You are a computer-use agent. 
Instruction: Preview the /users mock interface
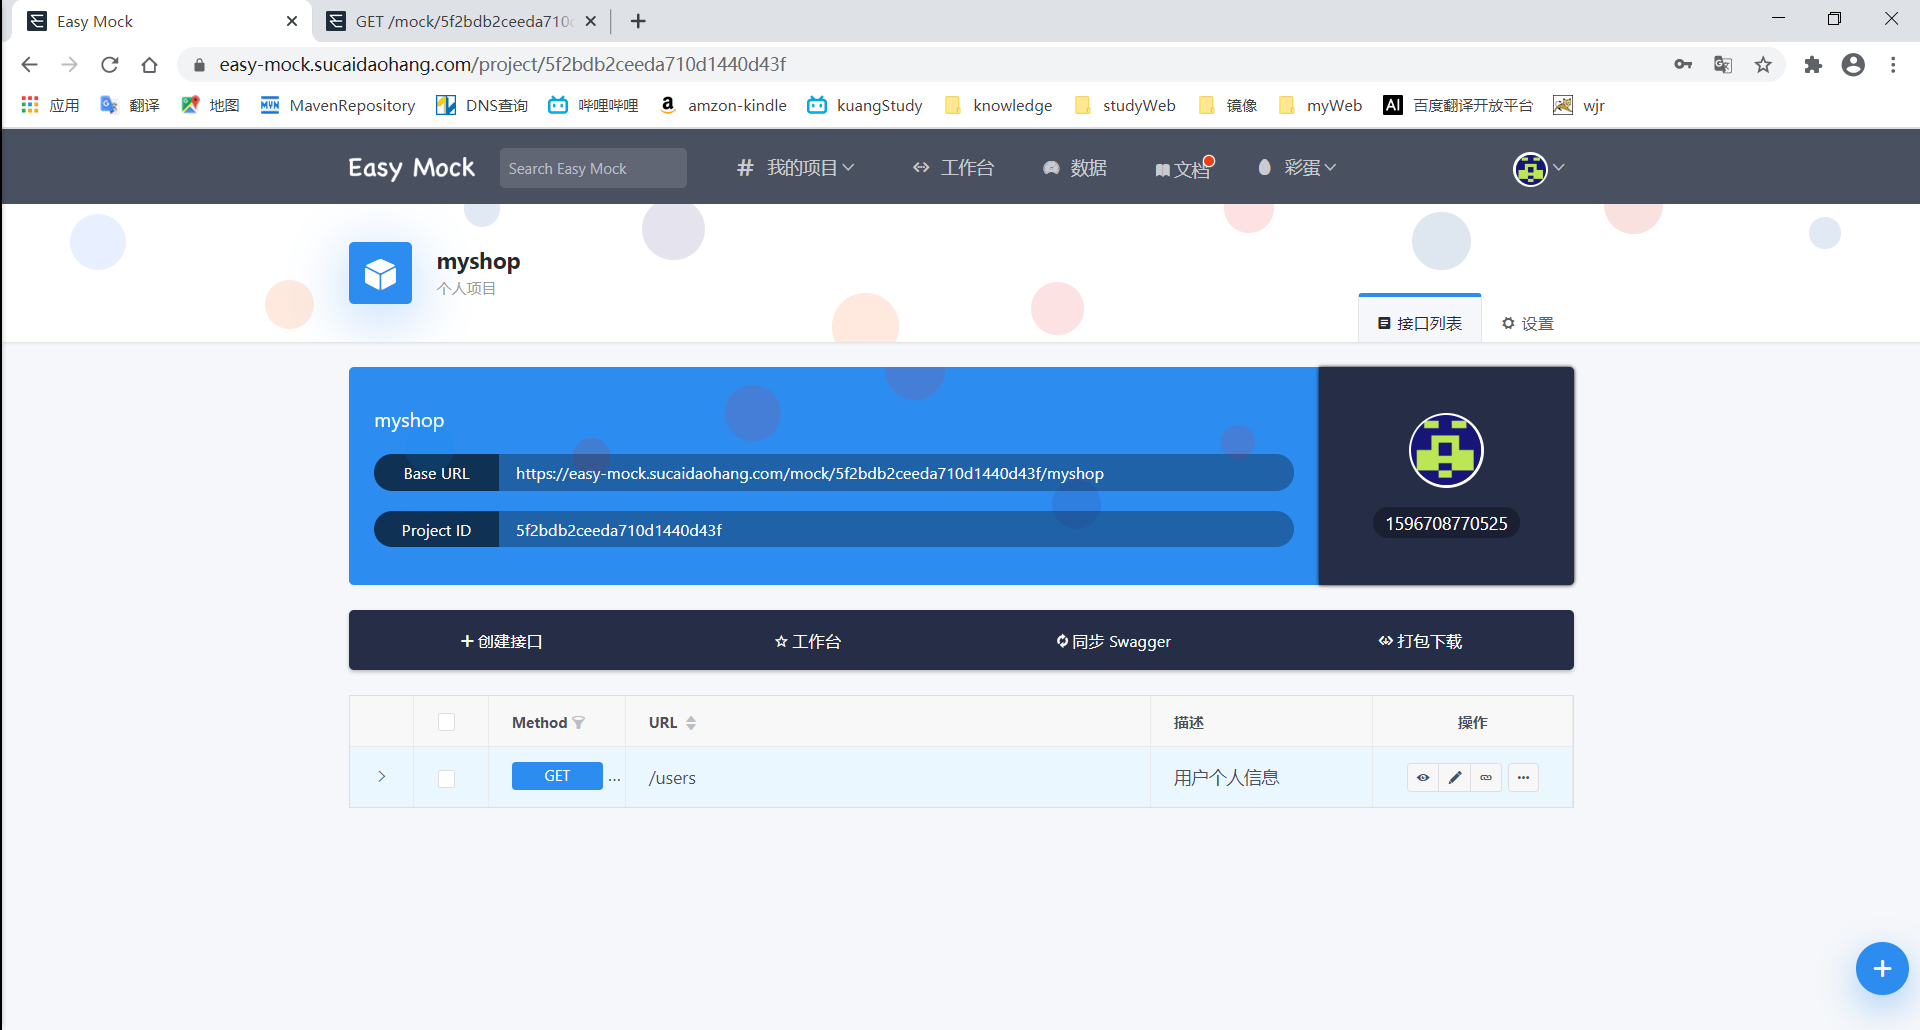click(x=1422, y=777)
